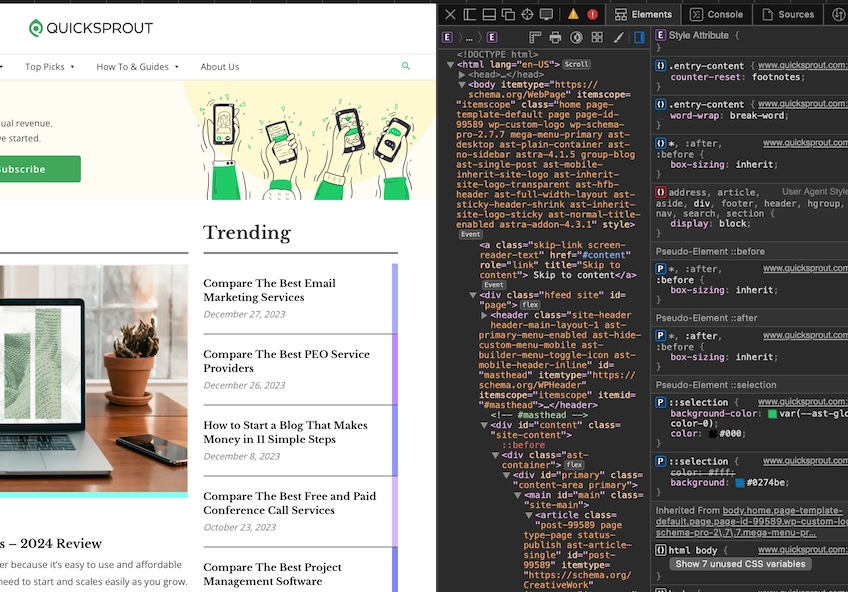Image resolution: width=848 pixels, height=592 pixels.
Task: Toggle paint flashing brush icon
Action: tap(619, 37)
